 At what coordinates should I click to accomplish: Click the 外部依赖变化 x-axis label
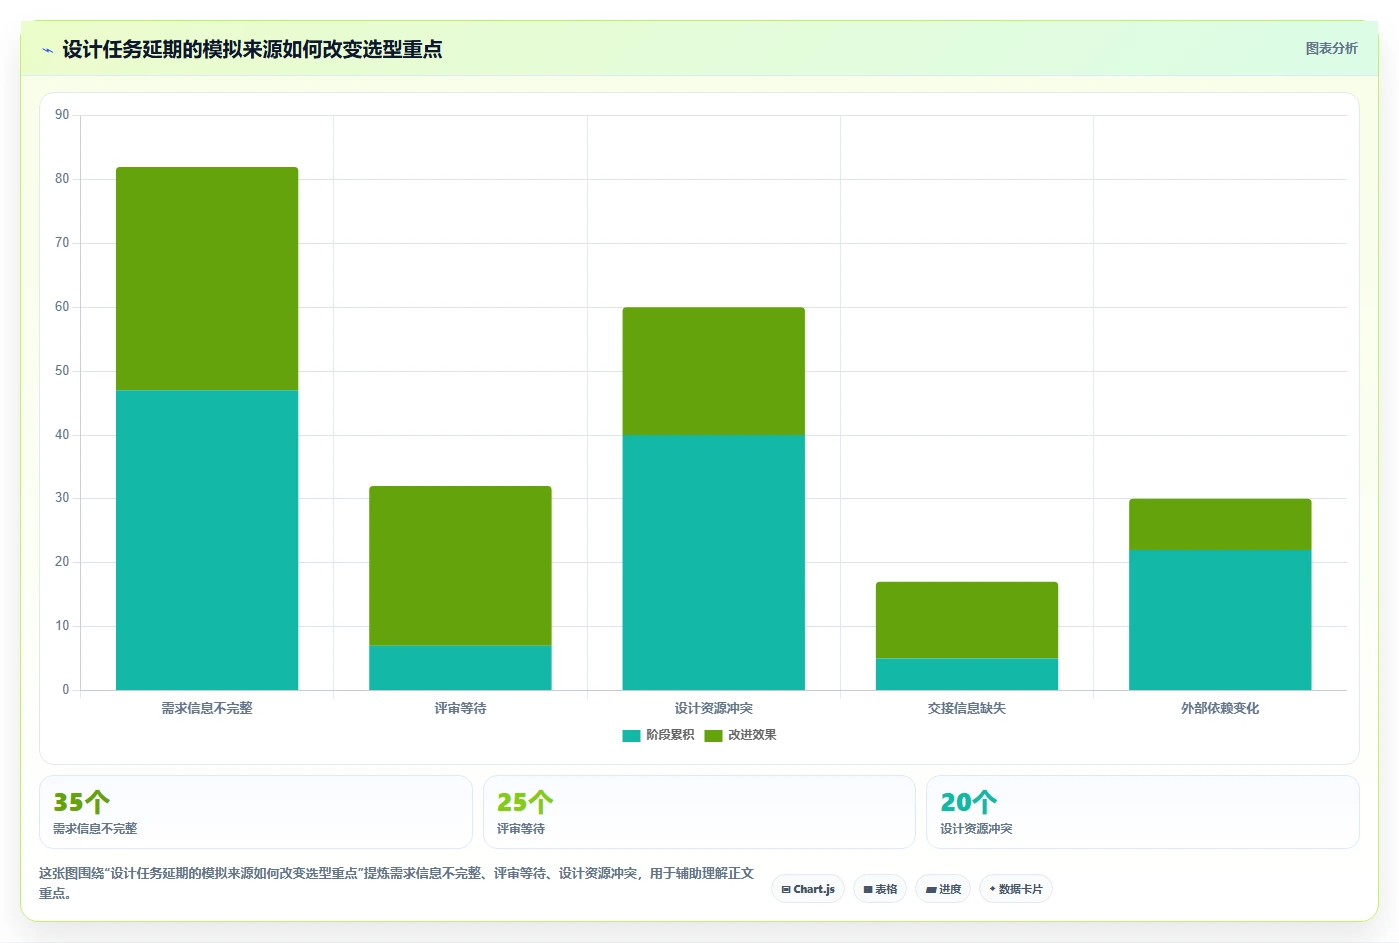1220,708
